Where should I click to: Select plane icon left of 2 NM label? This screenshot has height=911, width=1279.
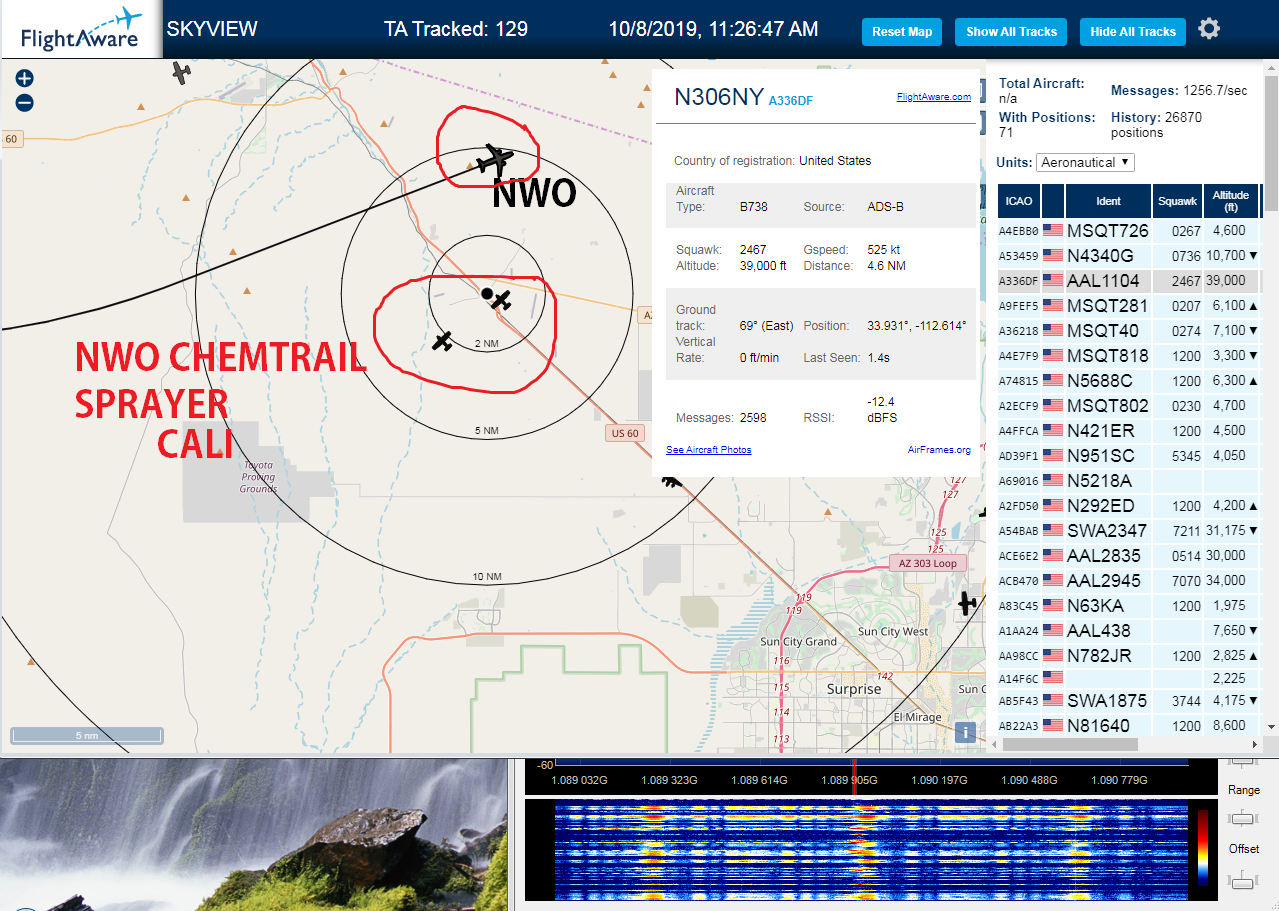(443, 341)
